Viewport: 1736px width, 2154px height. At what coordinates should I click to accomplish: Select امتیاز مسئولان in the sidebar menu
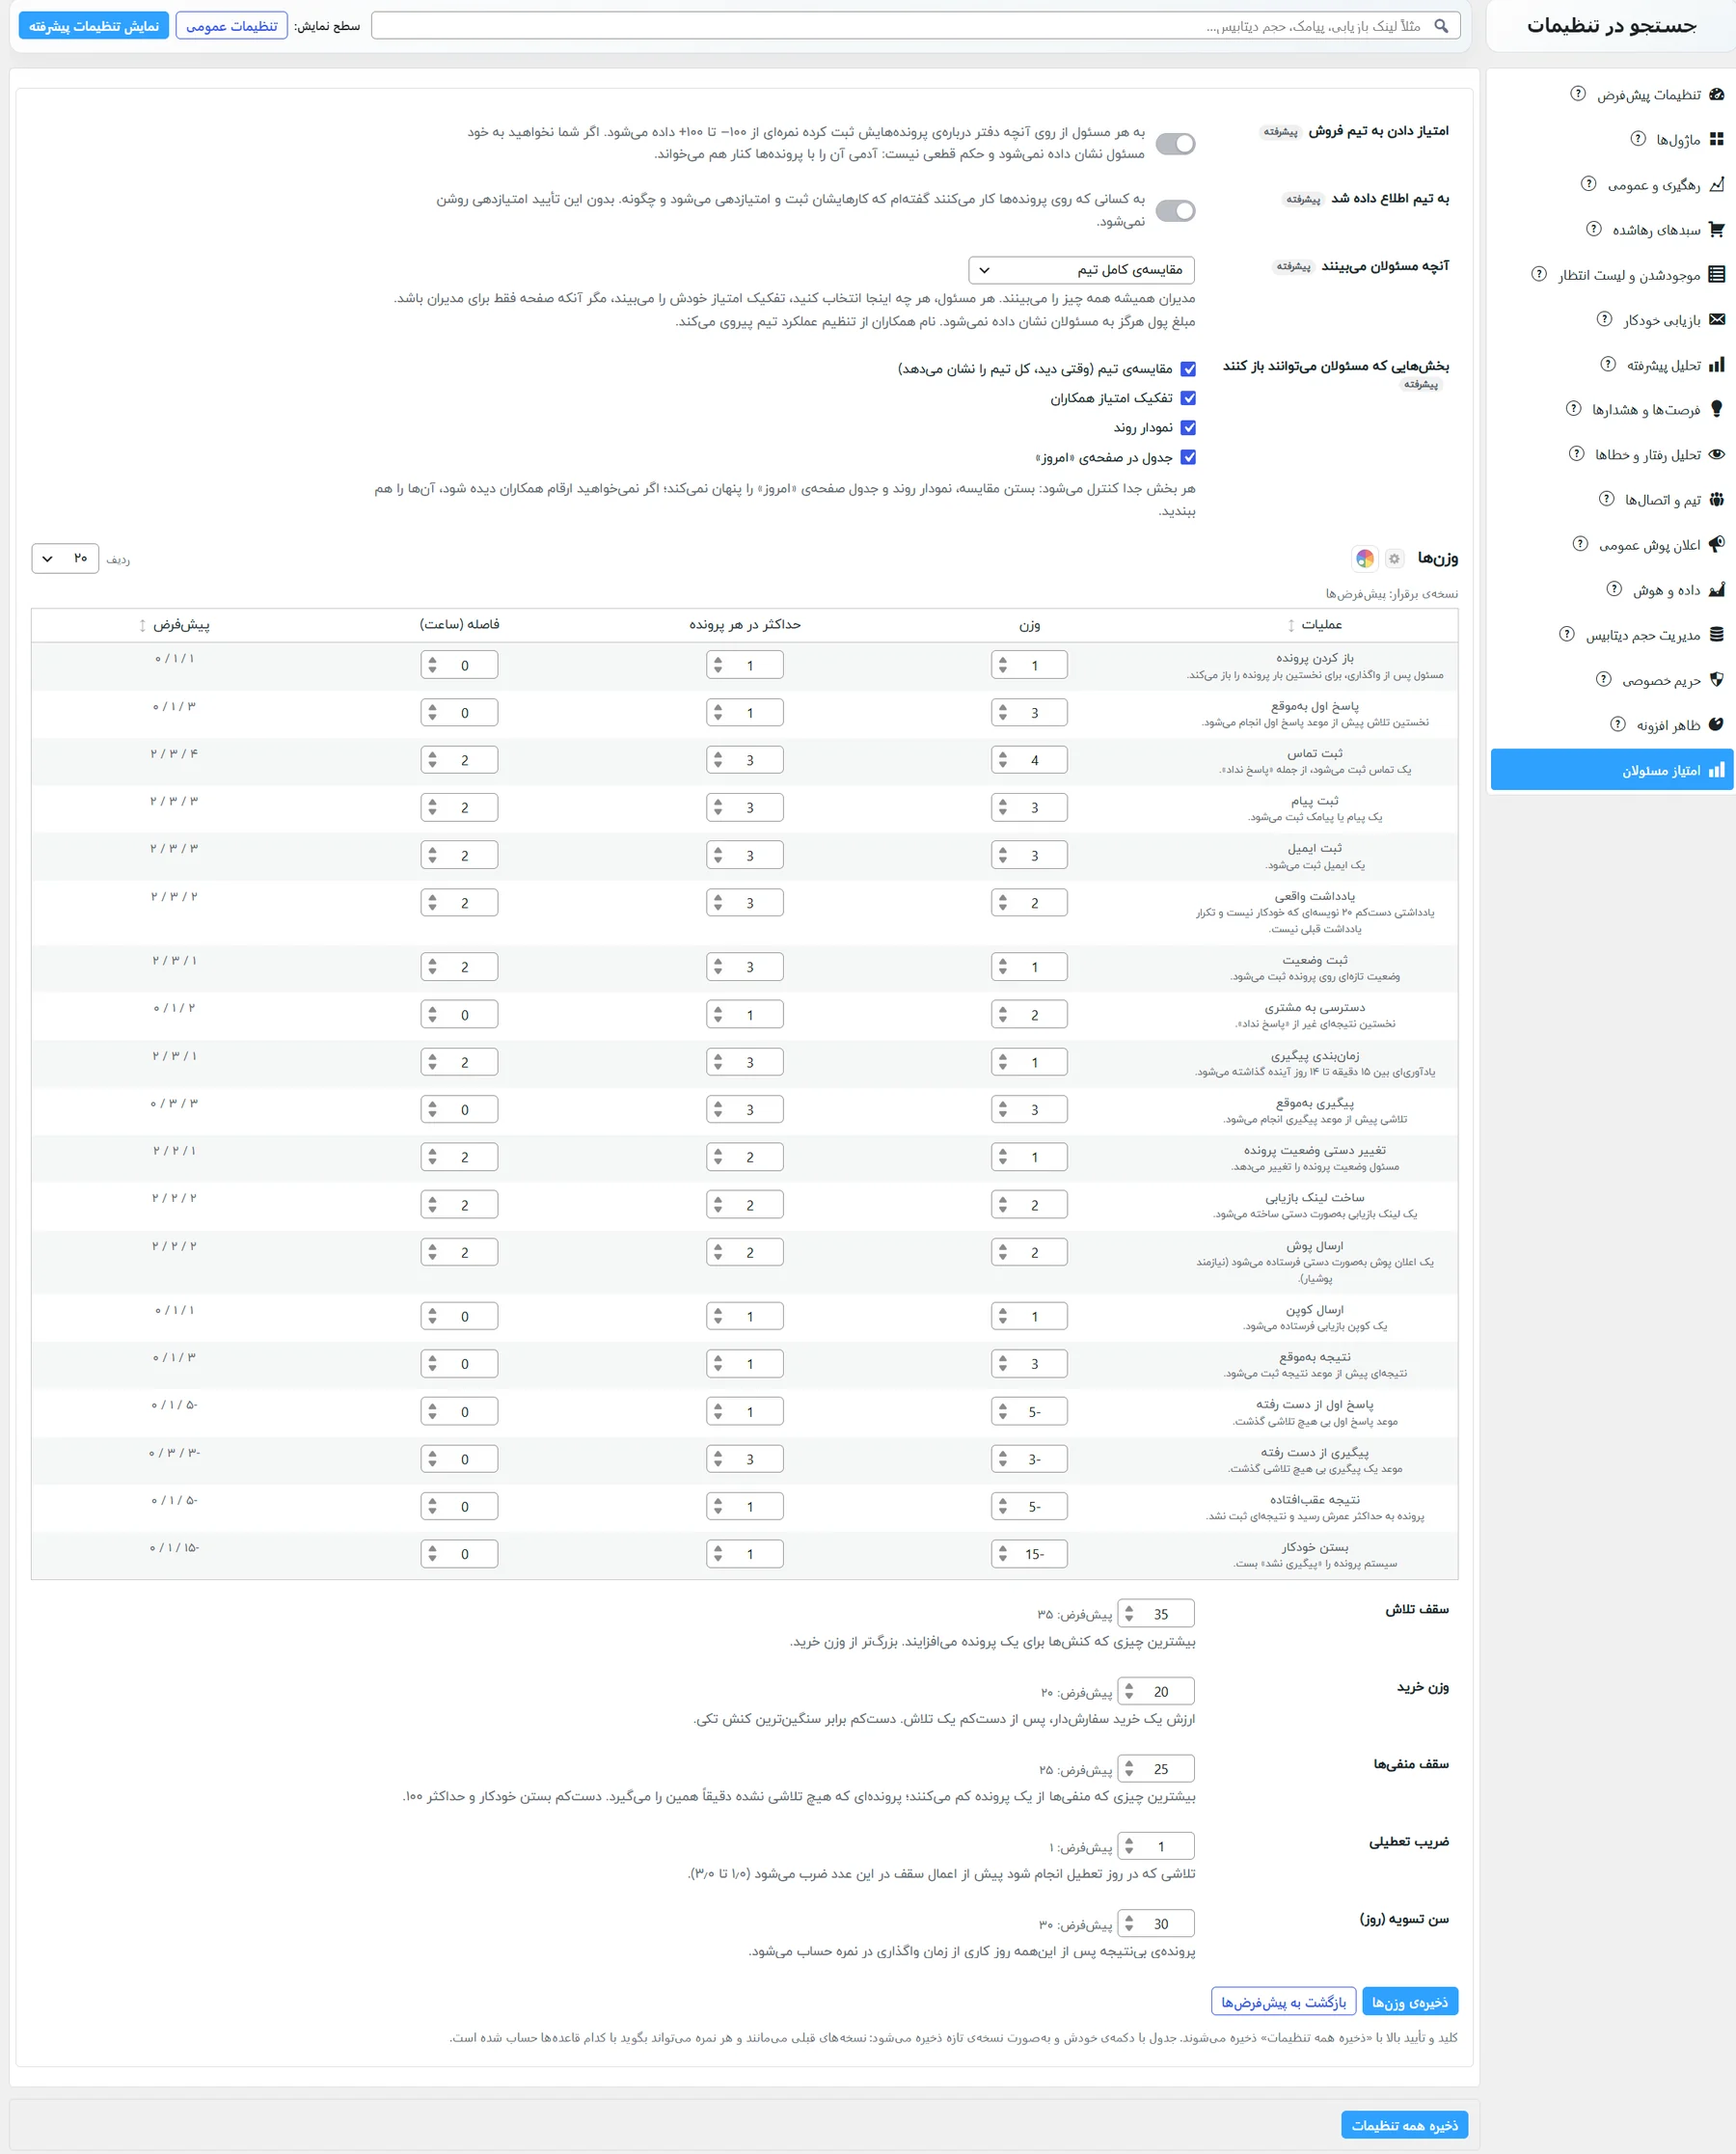(x=1611, y=770)
